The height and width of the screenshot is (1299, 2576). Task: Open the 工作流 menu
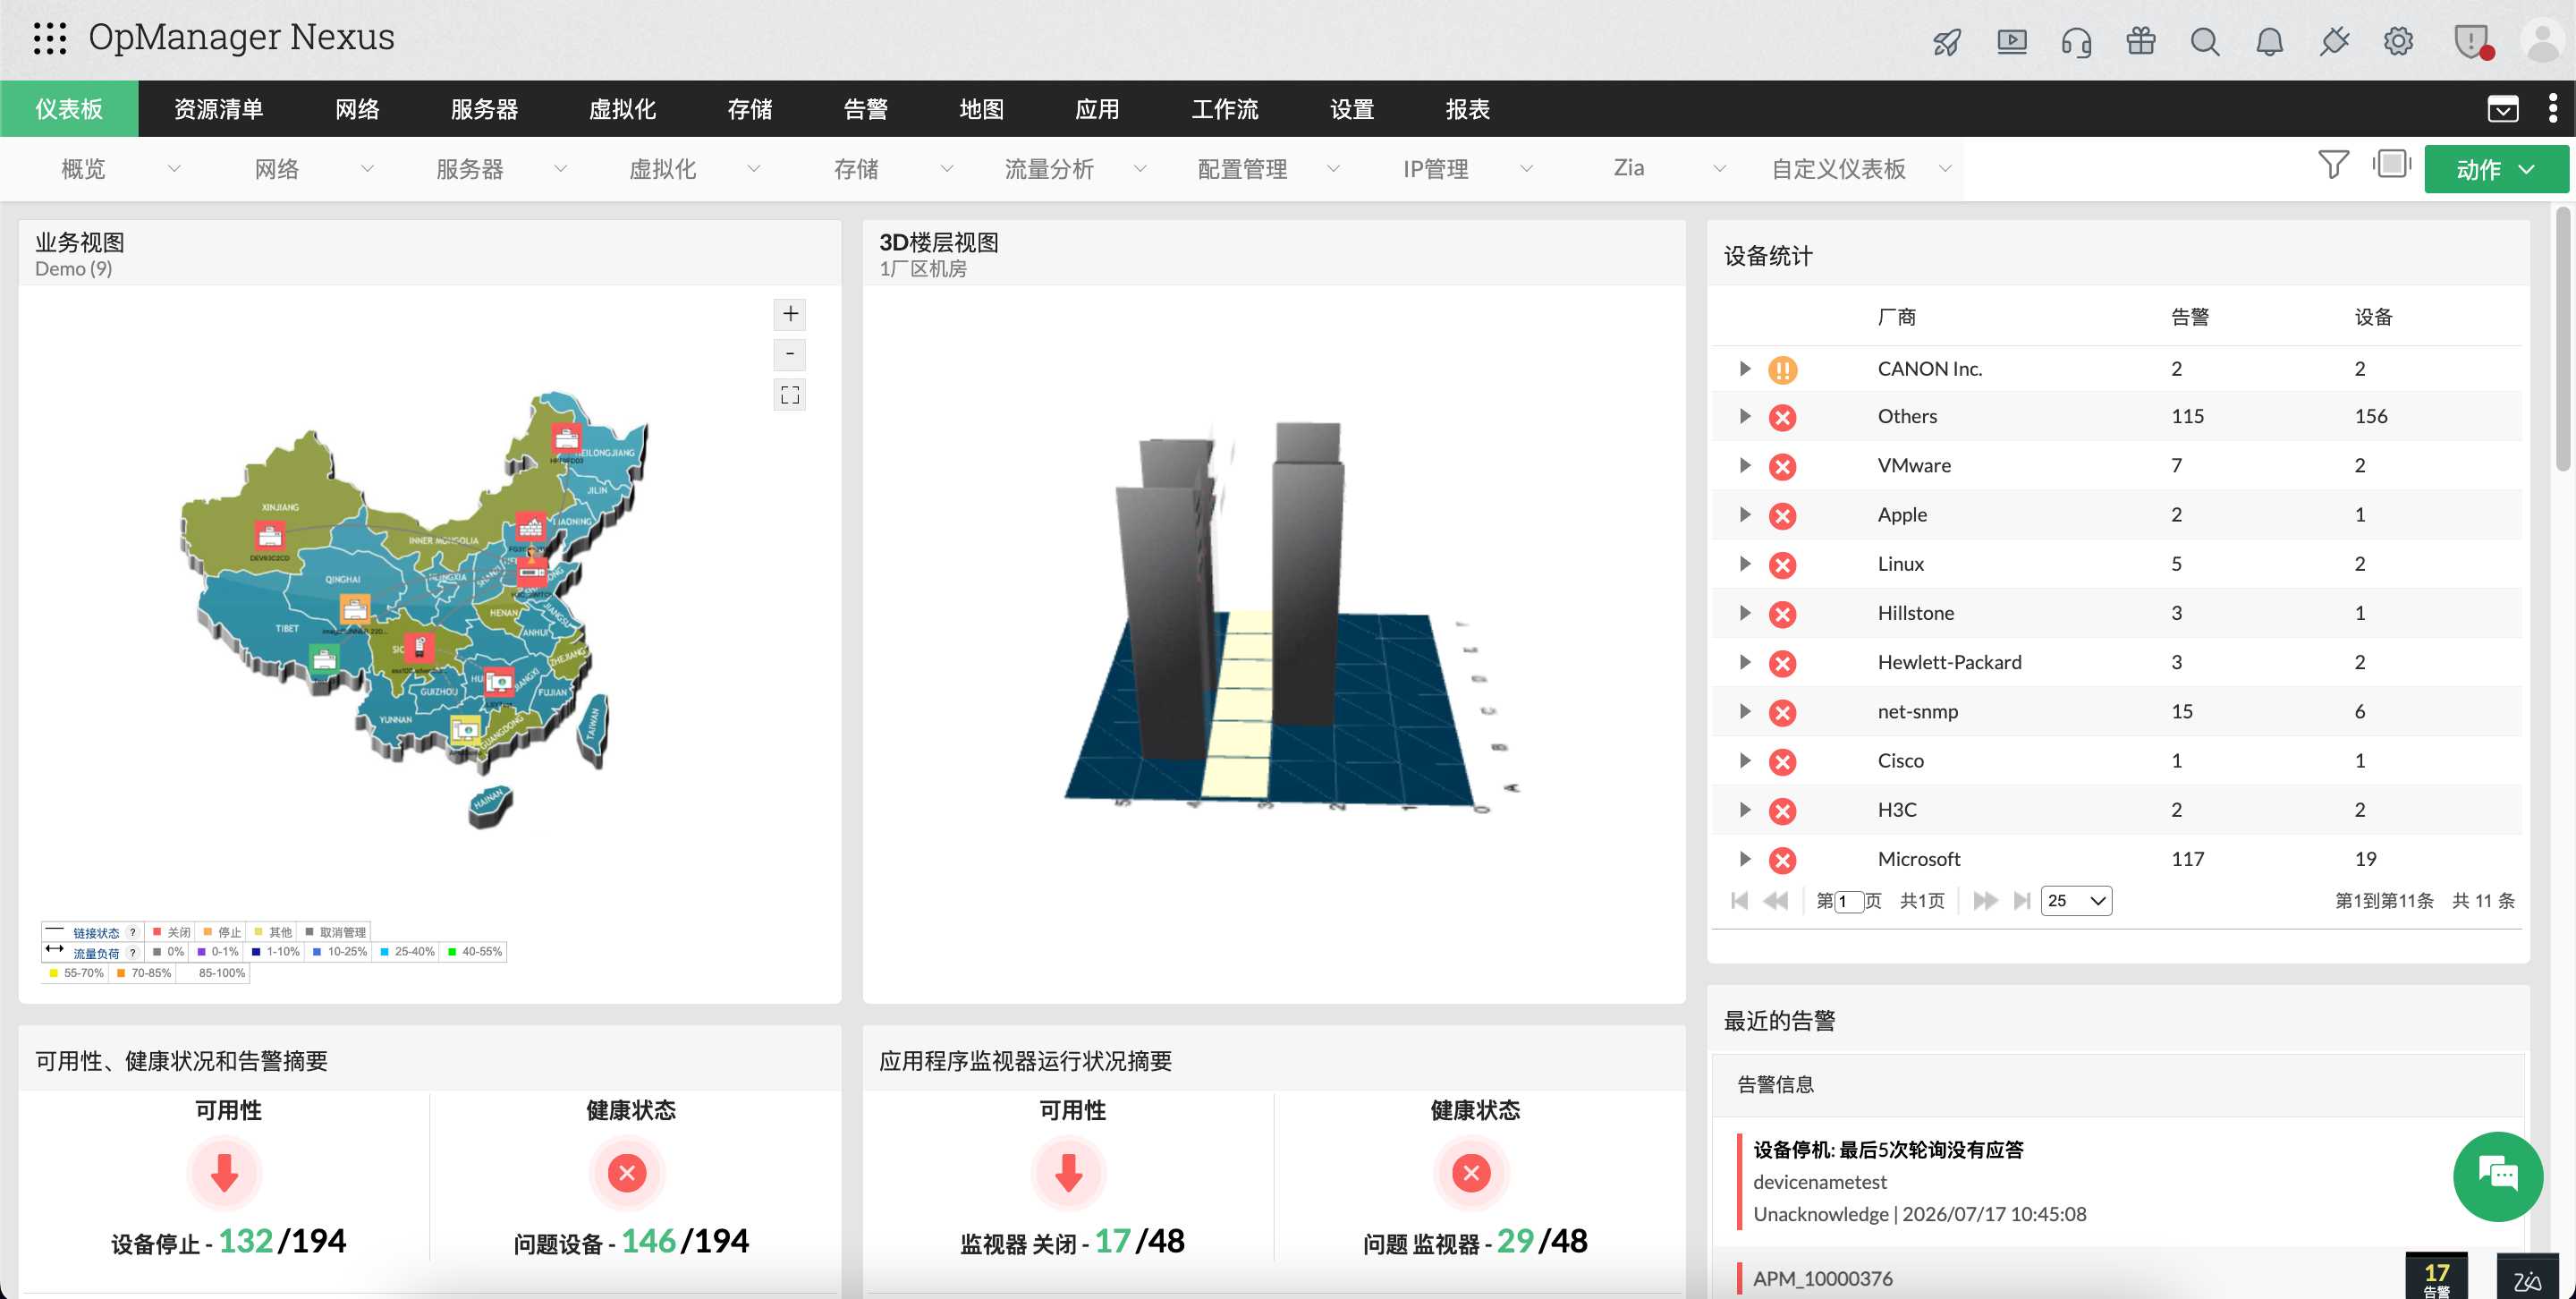pos(1224,109)
